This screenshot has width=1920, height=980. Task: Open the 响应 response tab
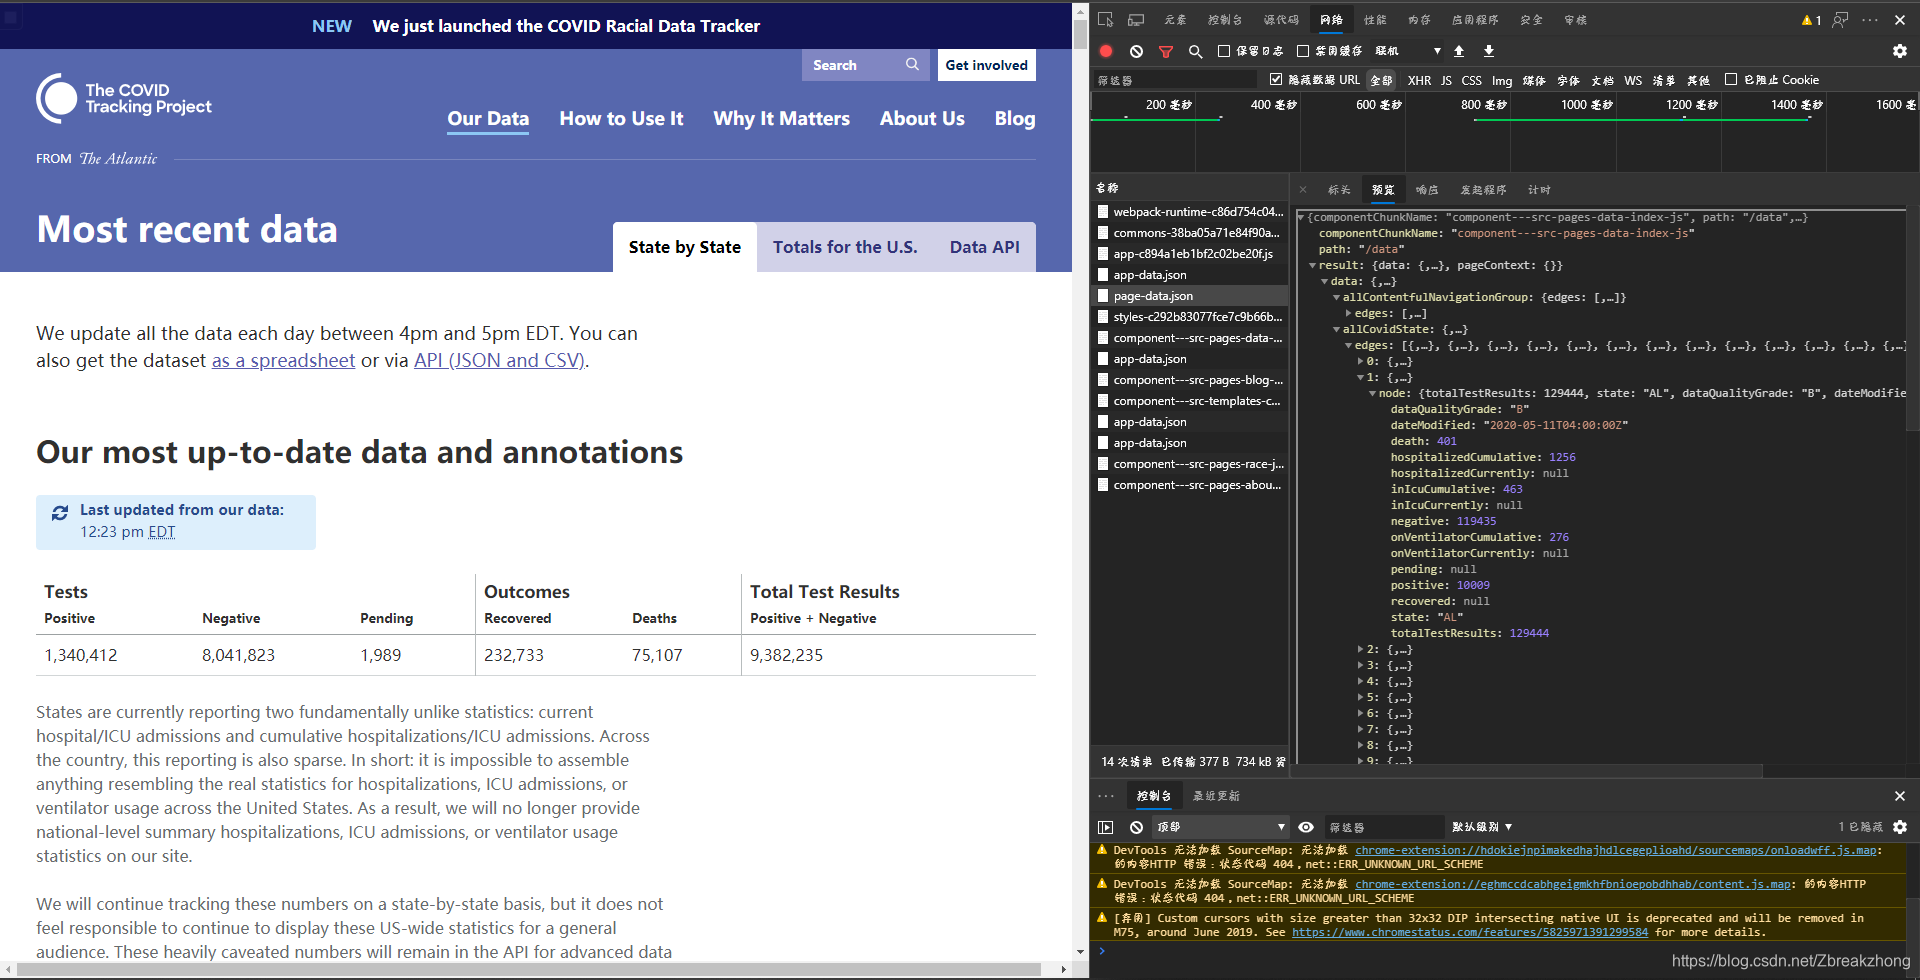coord(1427,189)
